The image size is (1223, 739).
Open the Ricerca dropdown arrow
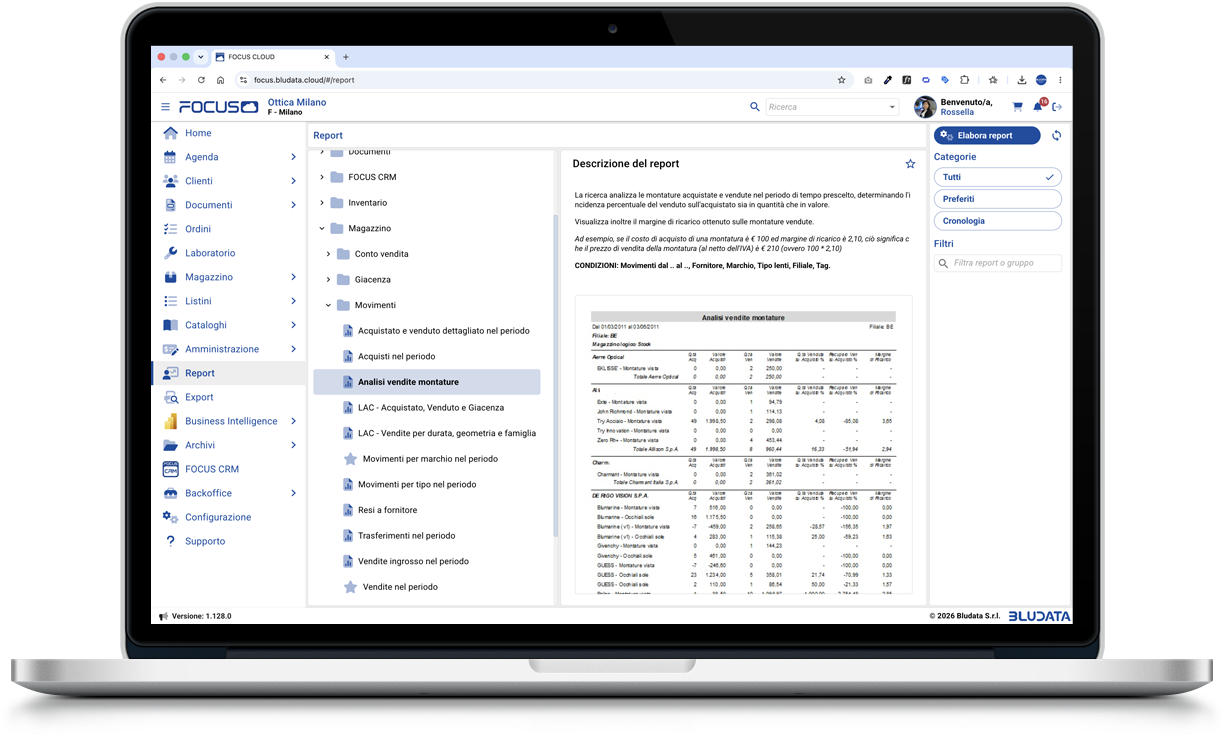(x=892, y=107)
